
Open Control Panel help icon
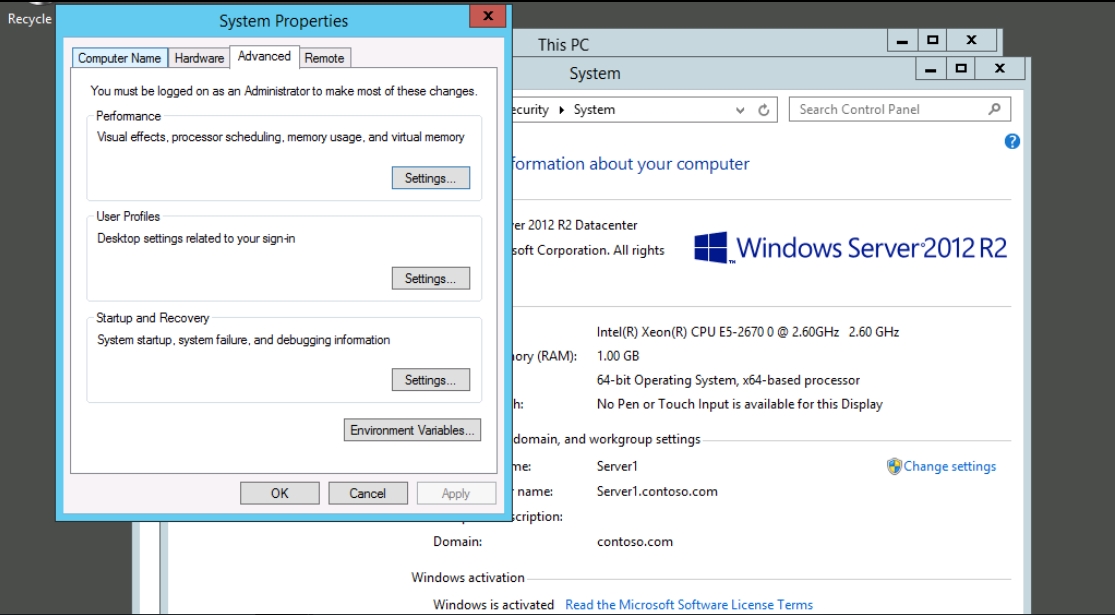pos(1012,141)
